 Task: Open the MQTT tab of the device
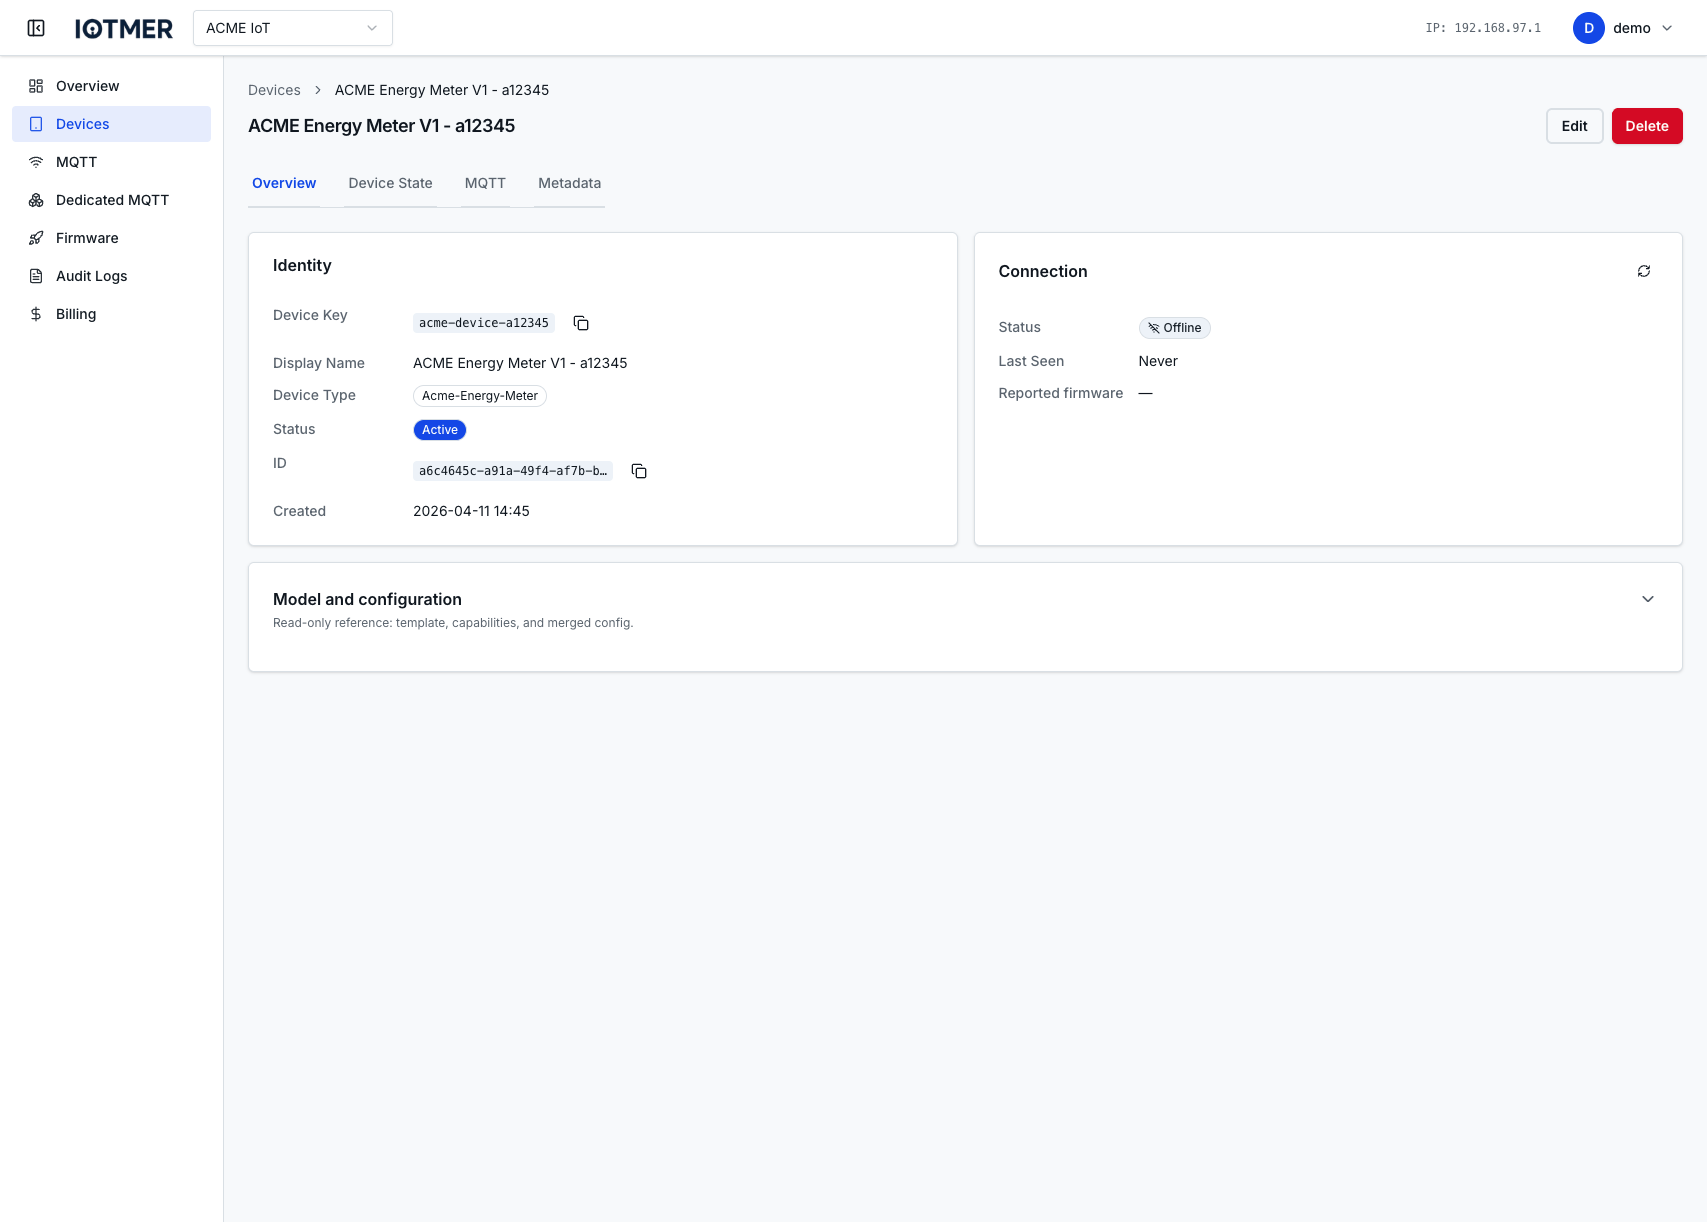485,183
